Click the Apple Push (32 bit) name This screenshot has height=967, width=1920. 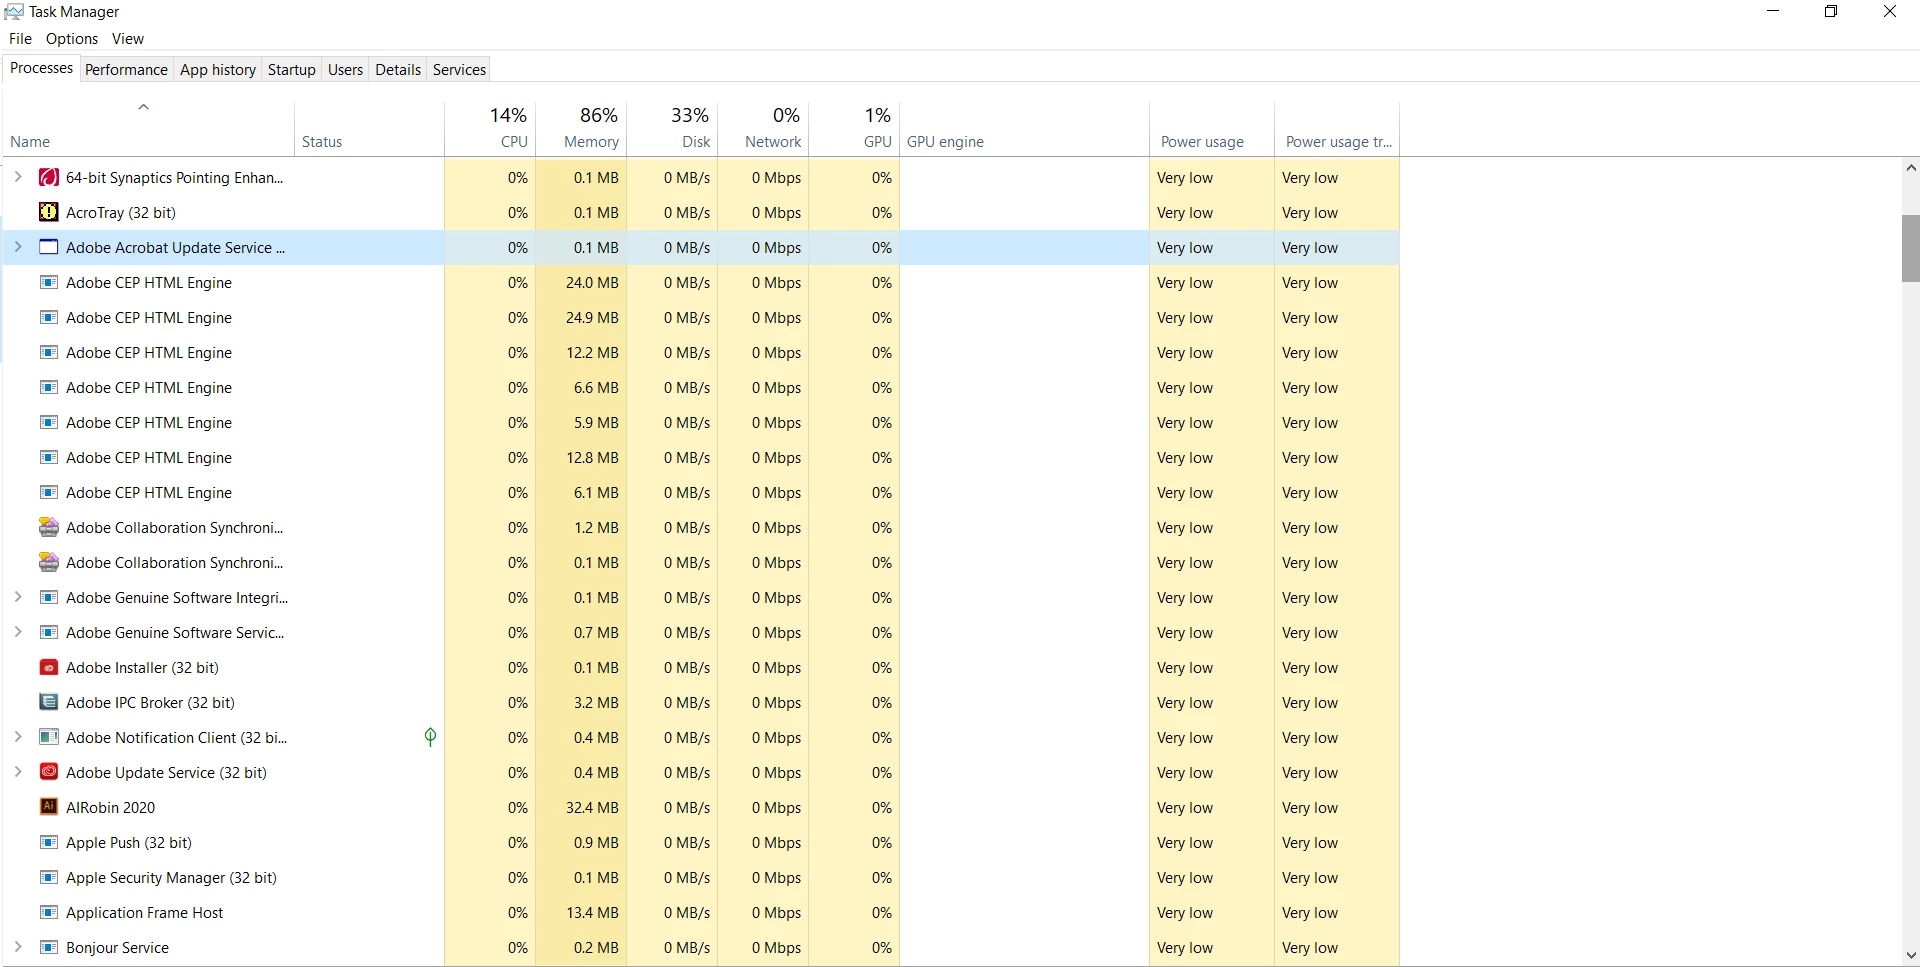point(129,843)
